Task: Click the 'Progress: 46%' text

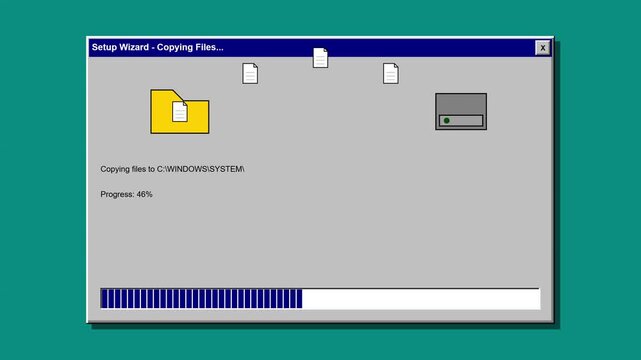Action: pos(126,194)
